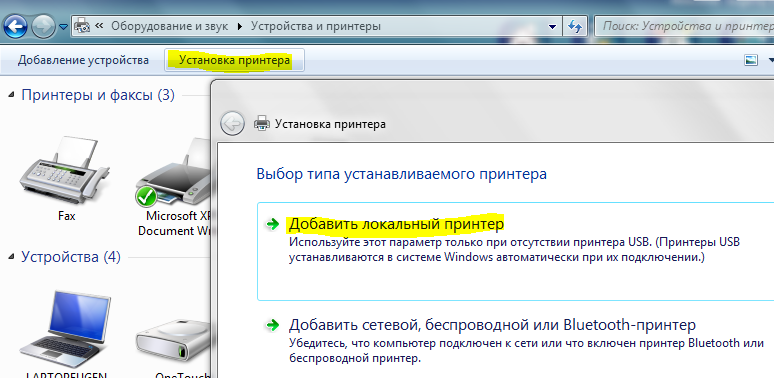
Task: Select the Оборудование и звук breadcrumb
Action: pos(169,26)
